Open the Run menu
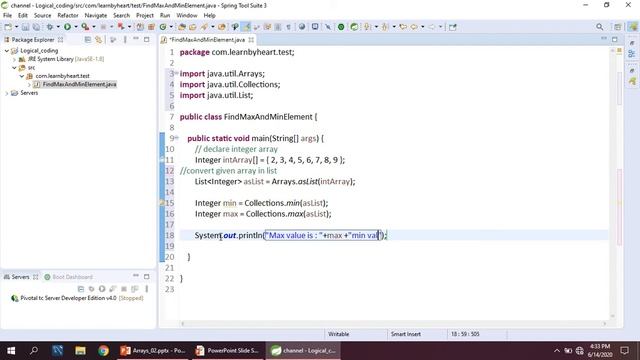Image resolution: width=640 pixels, height=360 pixels. (x=165, y=16)
